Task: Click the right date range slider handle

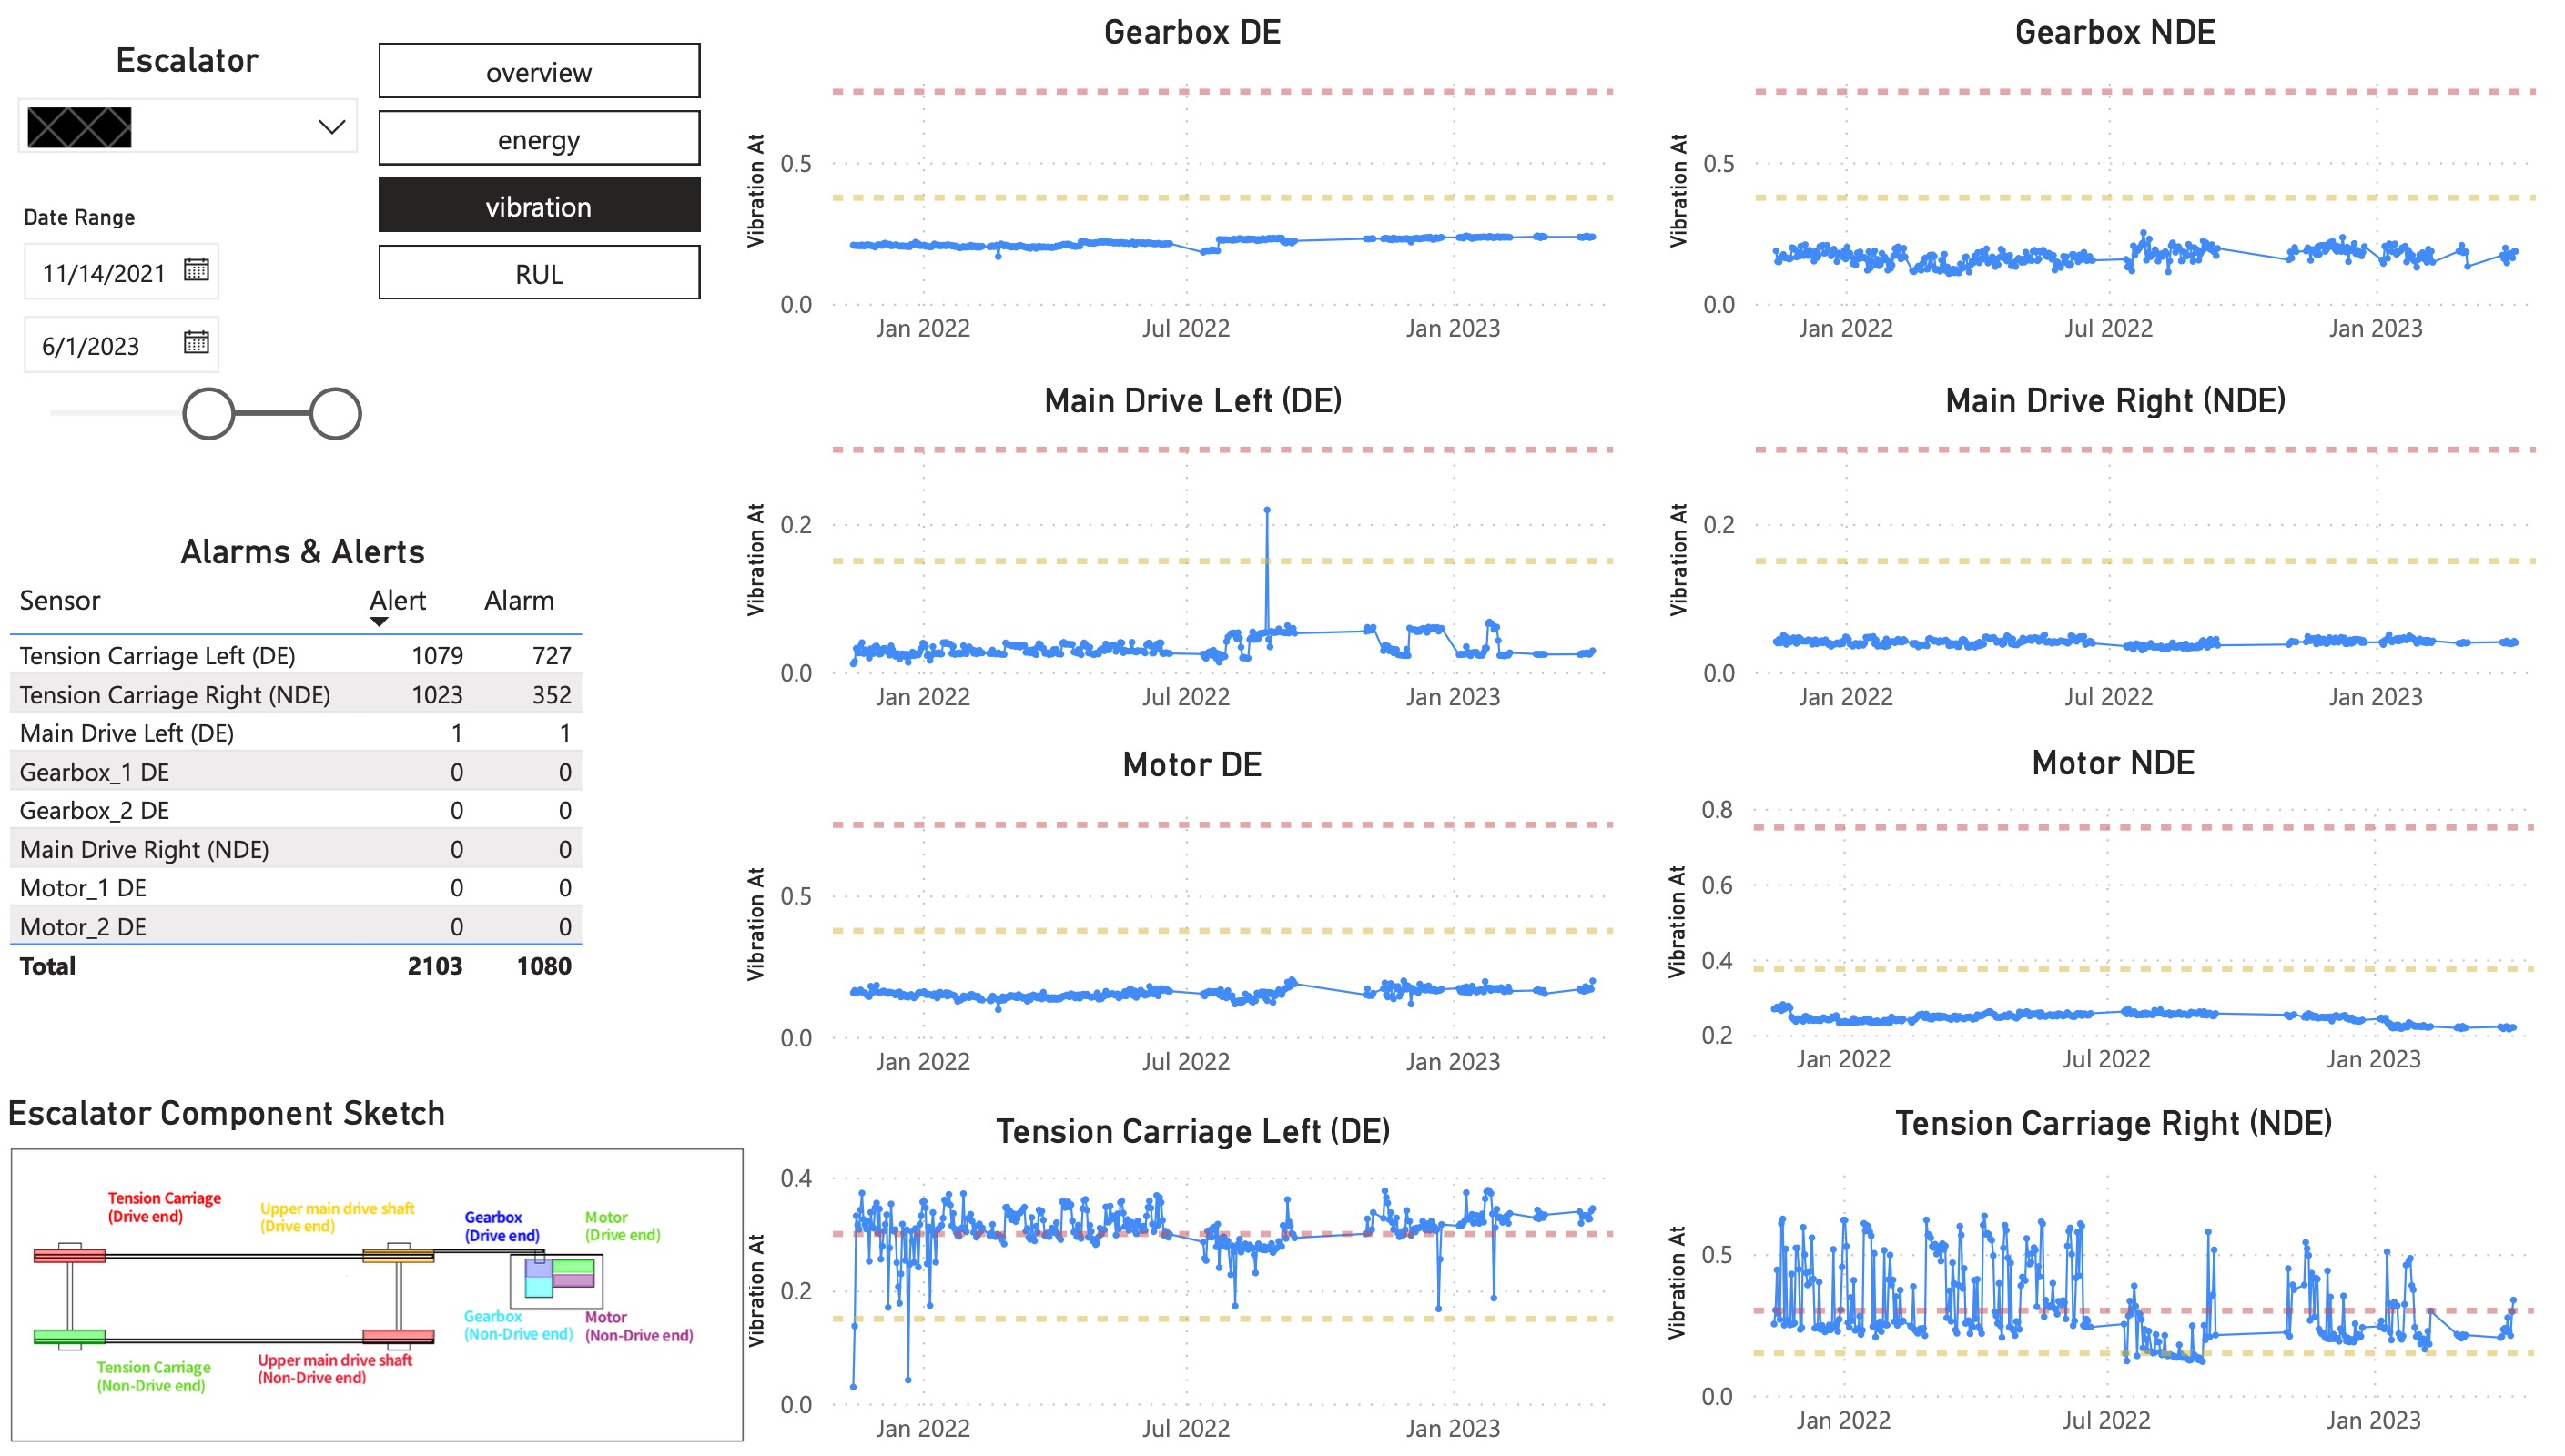Action: coord(335,414)
